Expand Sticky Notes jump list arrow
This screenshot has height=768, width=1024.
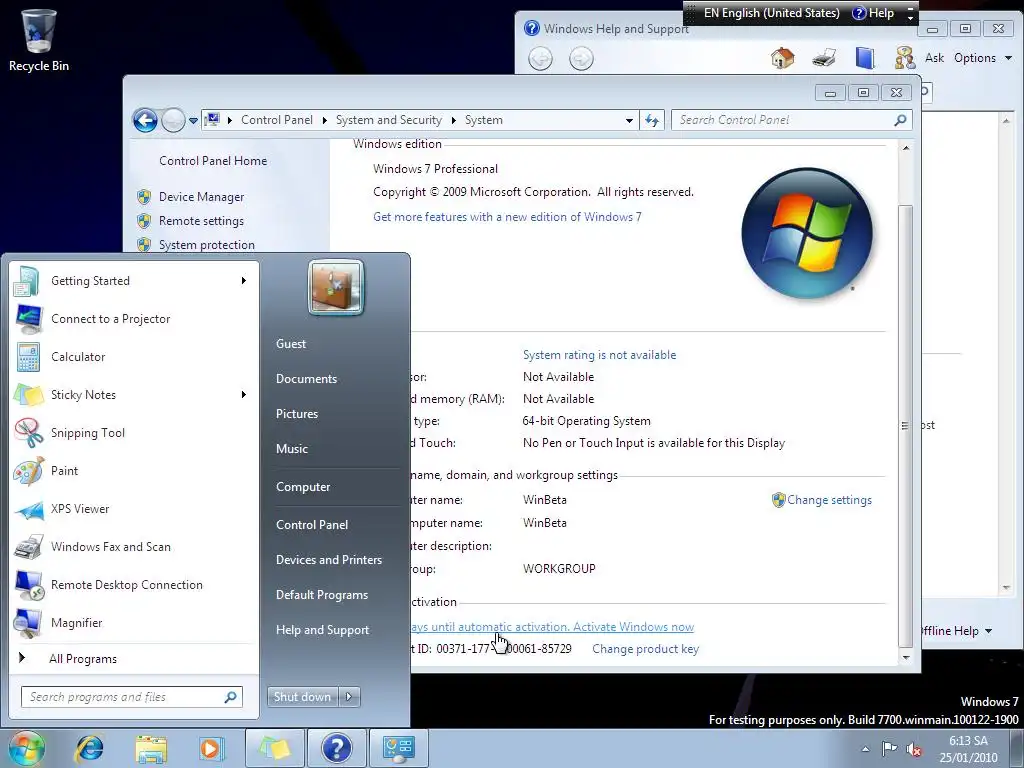click(244, 394)
